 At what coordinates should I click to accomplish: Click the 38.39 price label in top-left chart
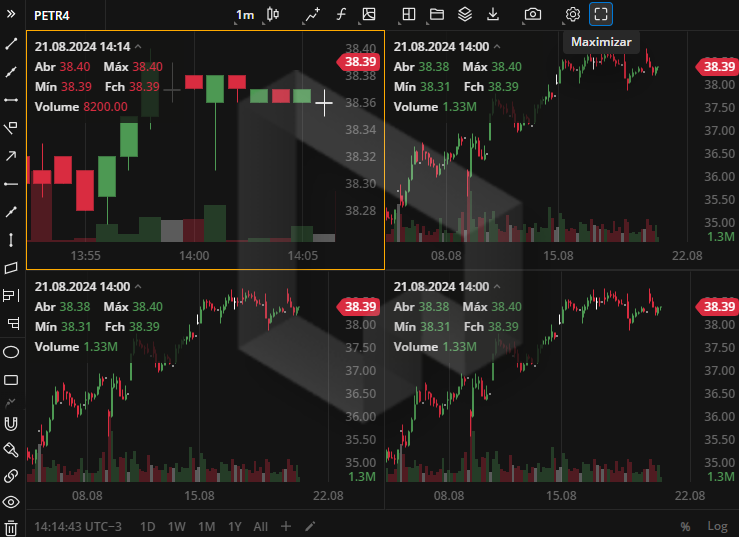coord(359,62)
